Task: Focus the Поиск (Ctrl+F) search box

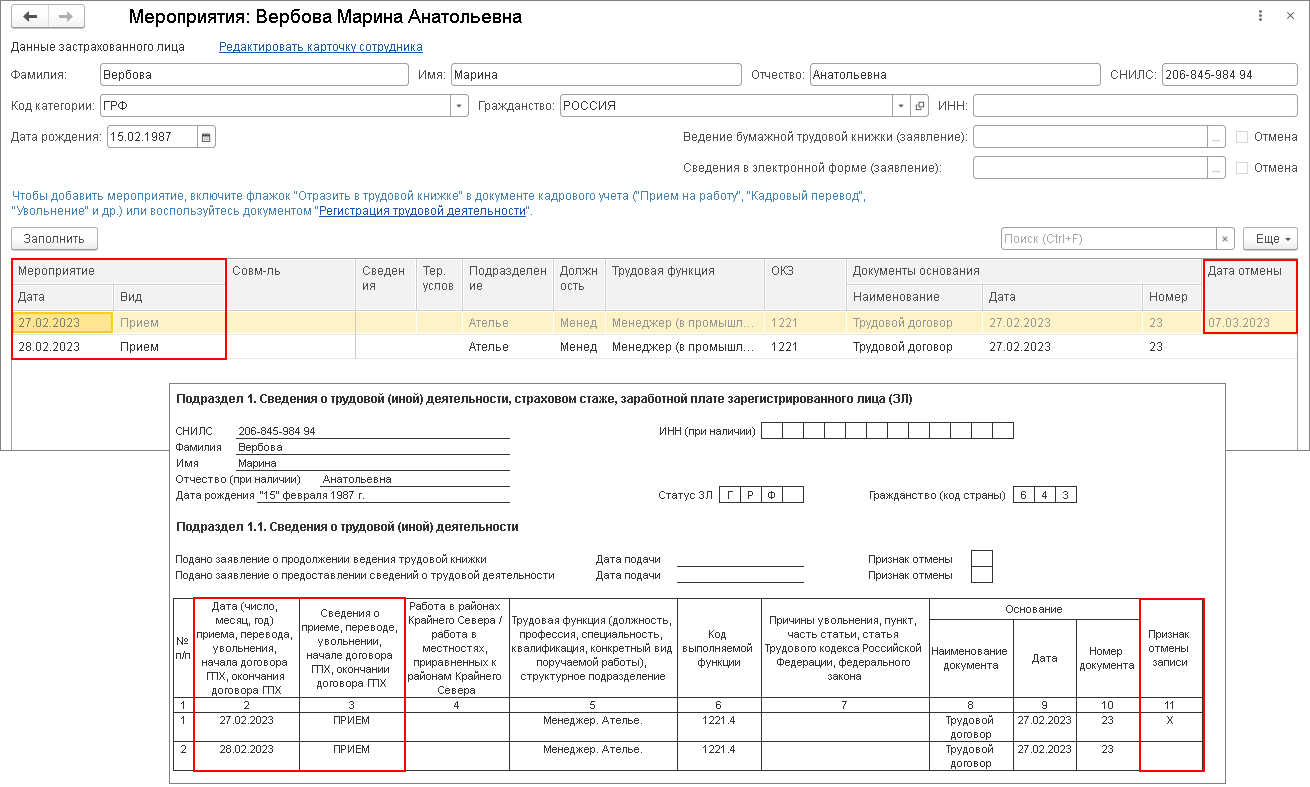Action: pos(1109,239)
